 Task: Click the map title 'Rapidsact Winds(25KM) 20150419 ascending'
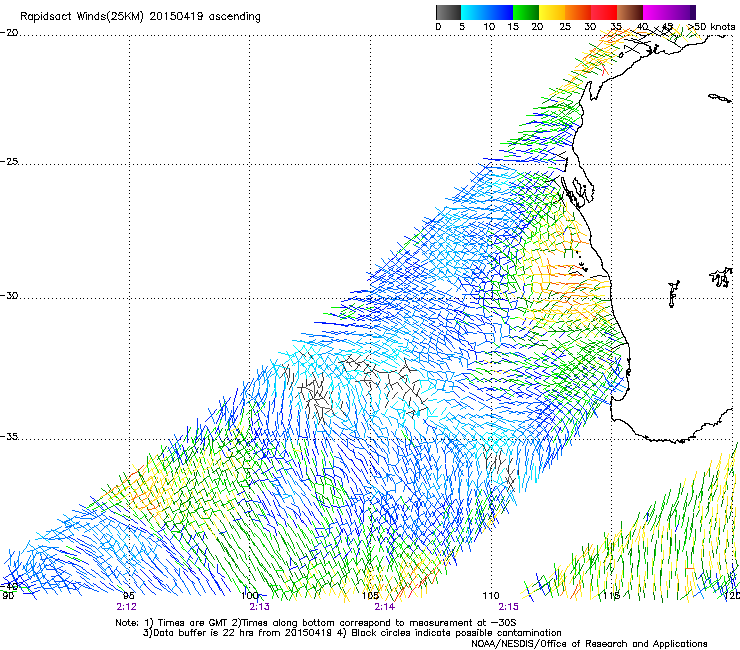(x=140, y=17)
